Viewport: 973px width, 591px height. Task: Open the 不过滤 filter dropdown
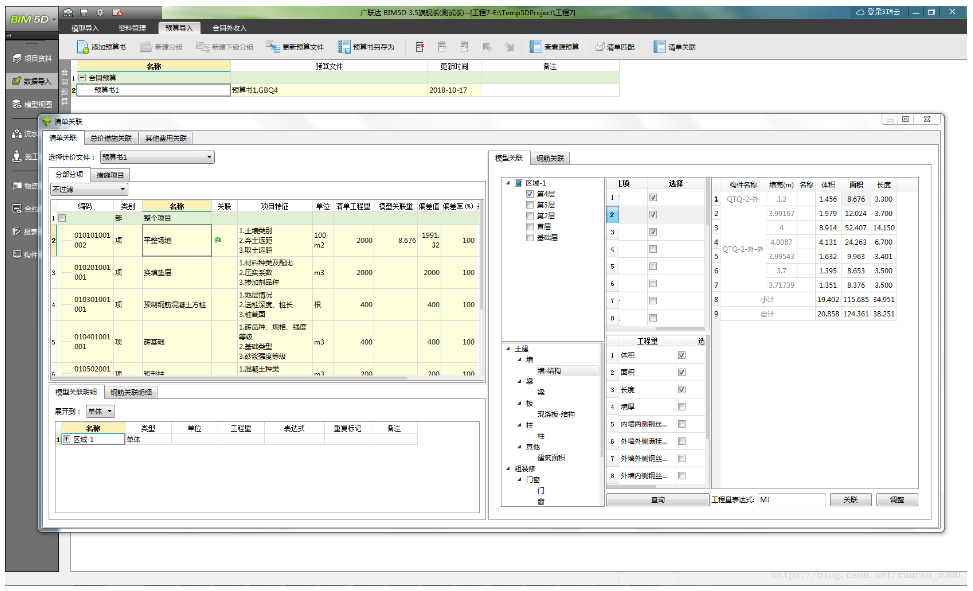pyautogui.click(x=89, y=189)
